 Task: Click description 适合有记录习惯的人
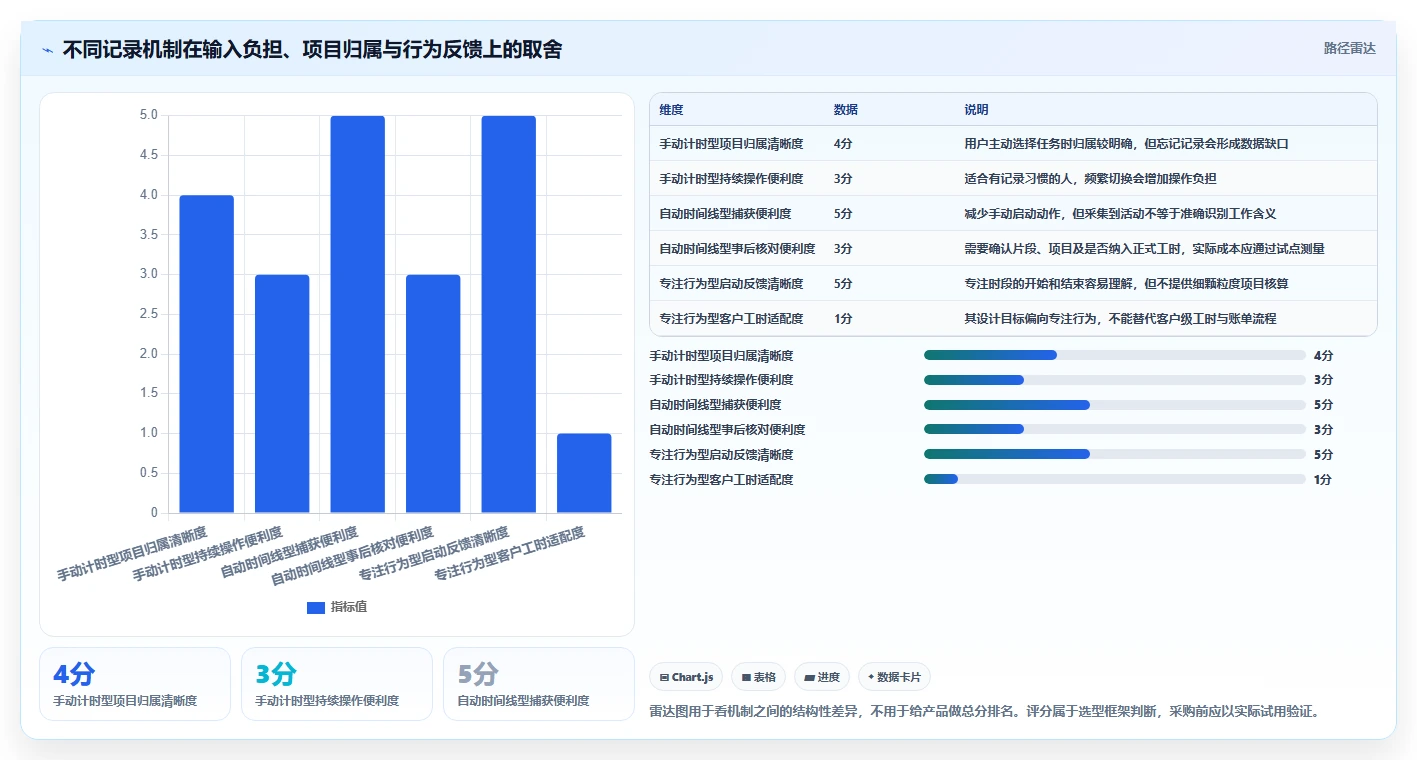click(x=1018, y=179)
